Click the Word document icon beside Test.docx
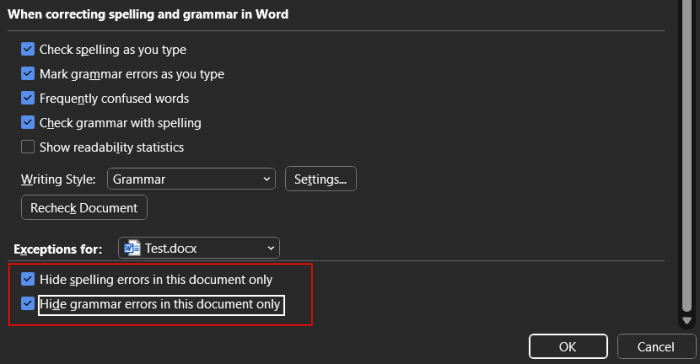Image resolution: width=700 pixels, height=364 pixels. [x=132, y=248]
